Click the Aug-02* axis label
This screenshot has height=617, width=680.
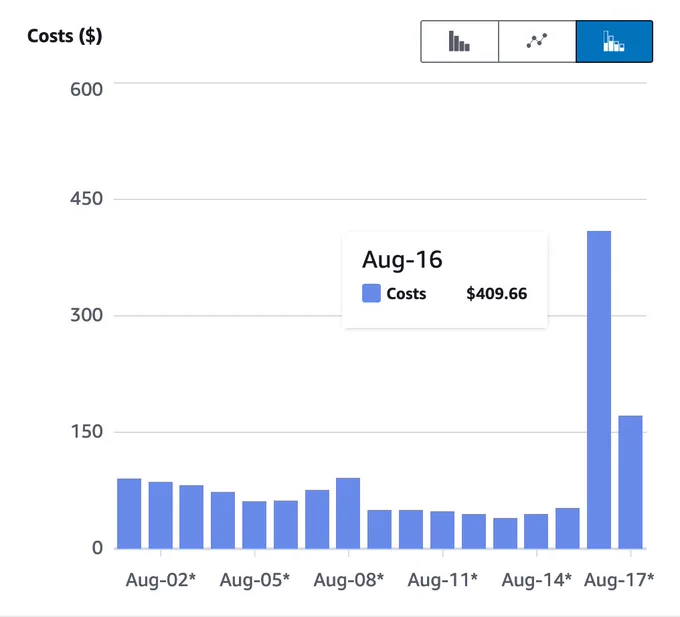[160, 580]
